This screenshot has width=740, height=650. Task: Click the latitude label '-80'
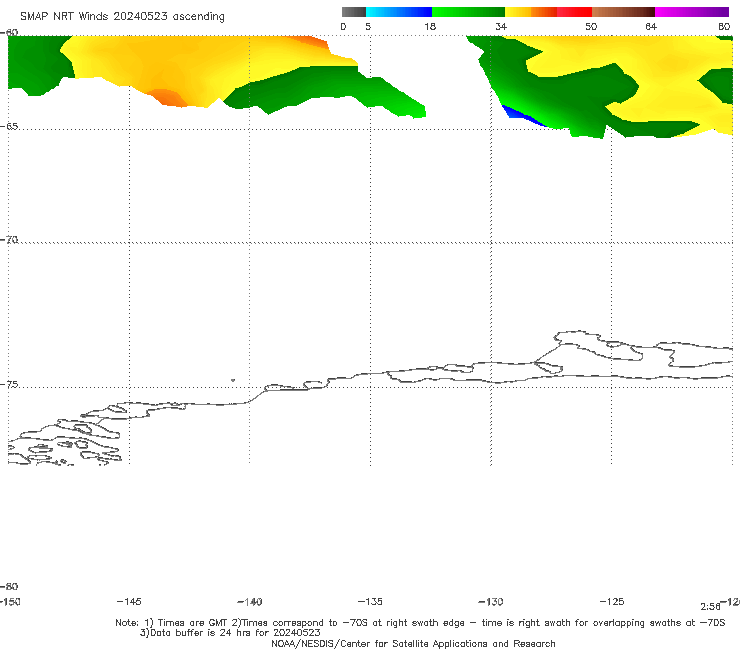point(9,587)
